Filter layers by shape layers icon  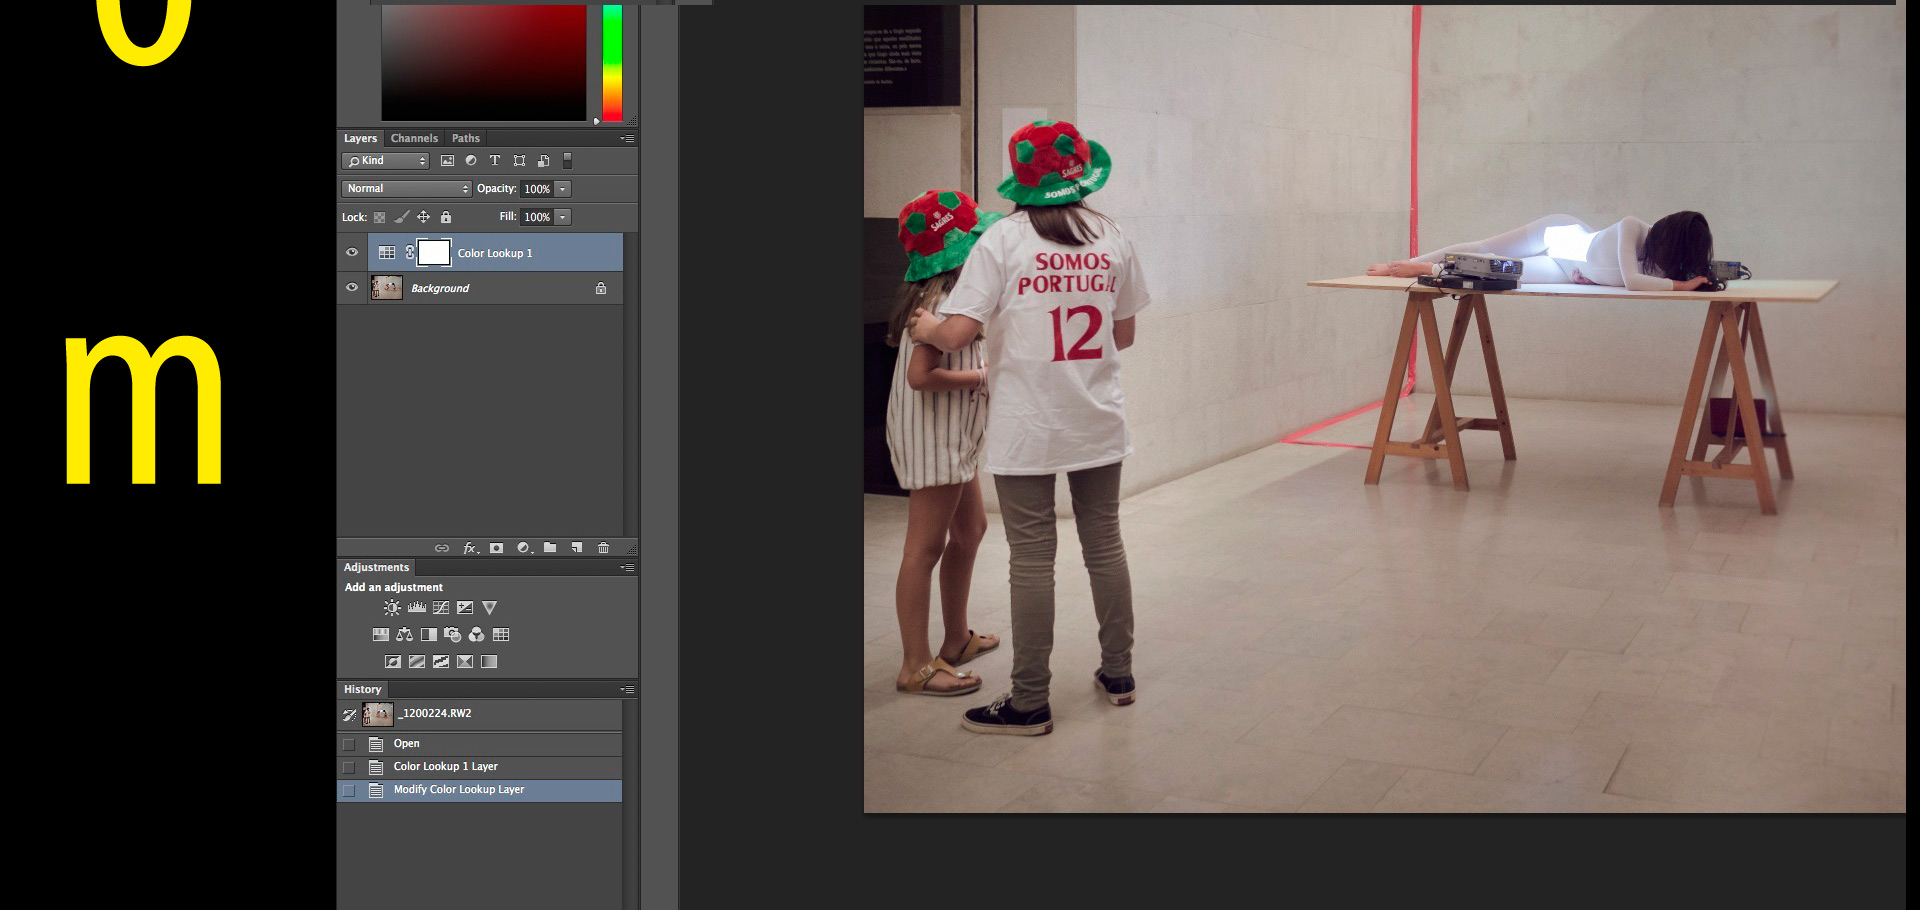[x=519, y=161]
